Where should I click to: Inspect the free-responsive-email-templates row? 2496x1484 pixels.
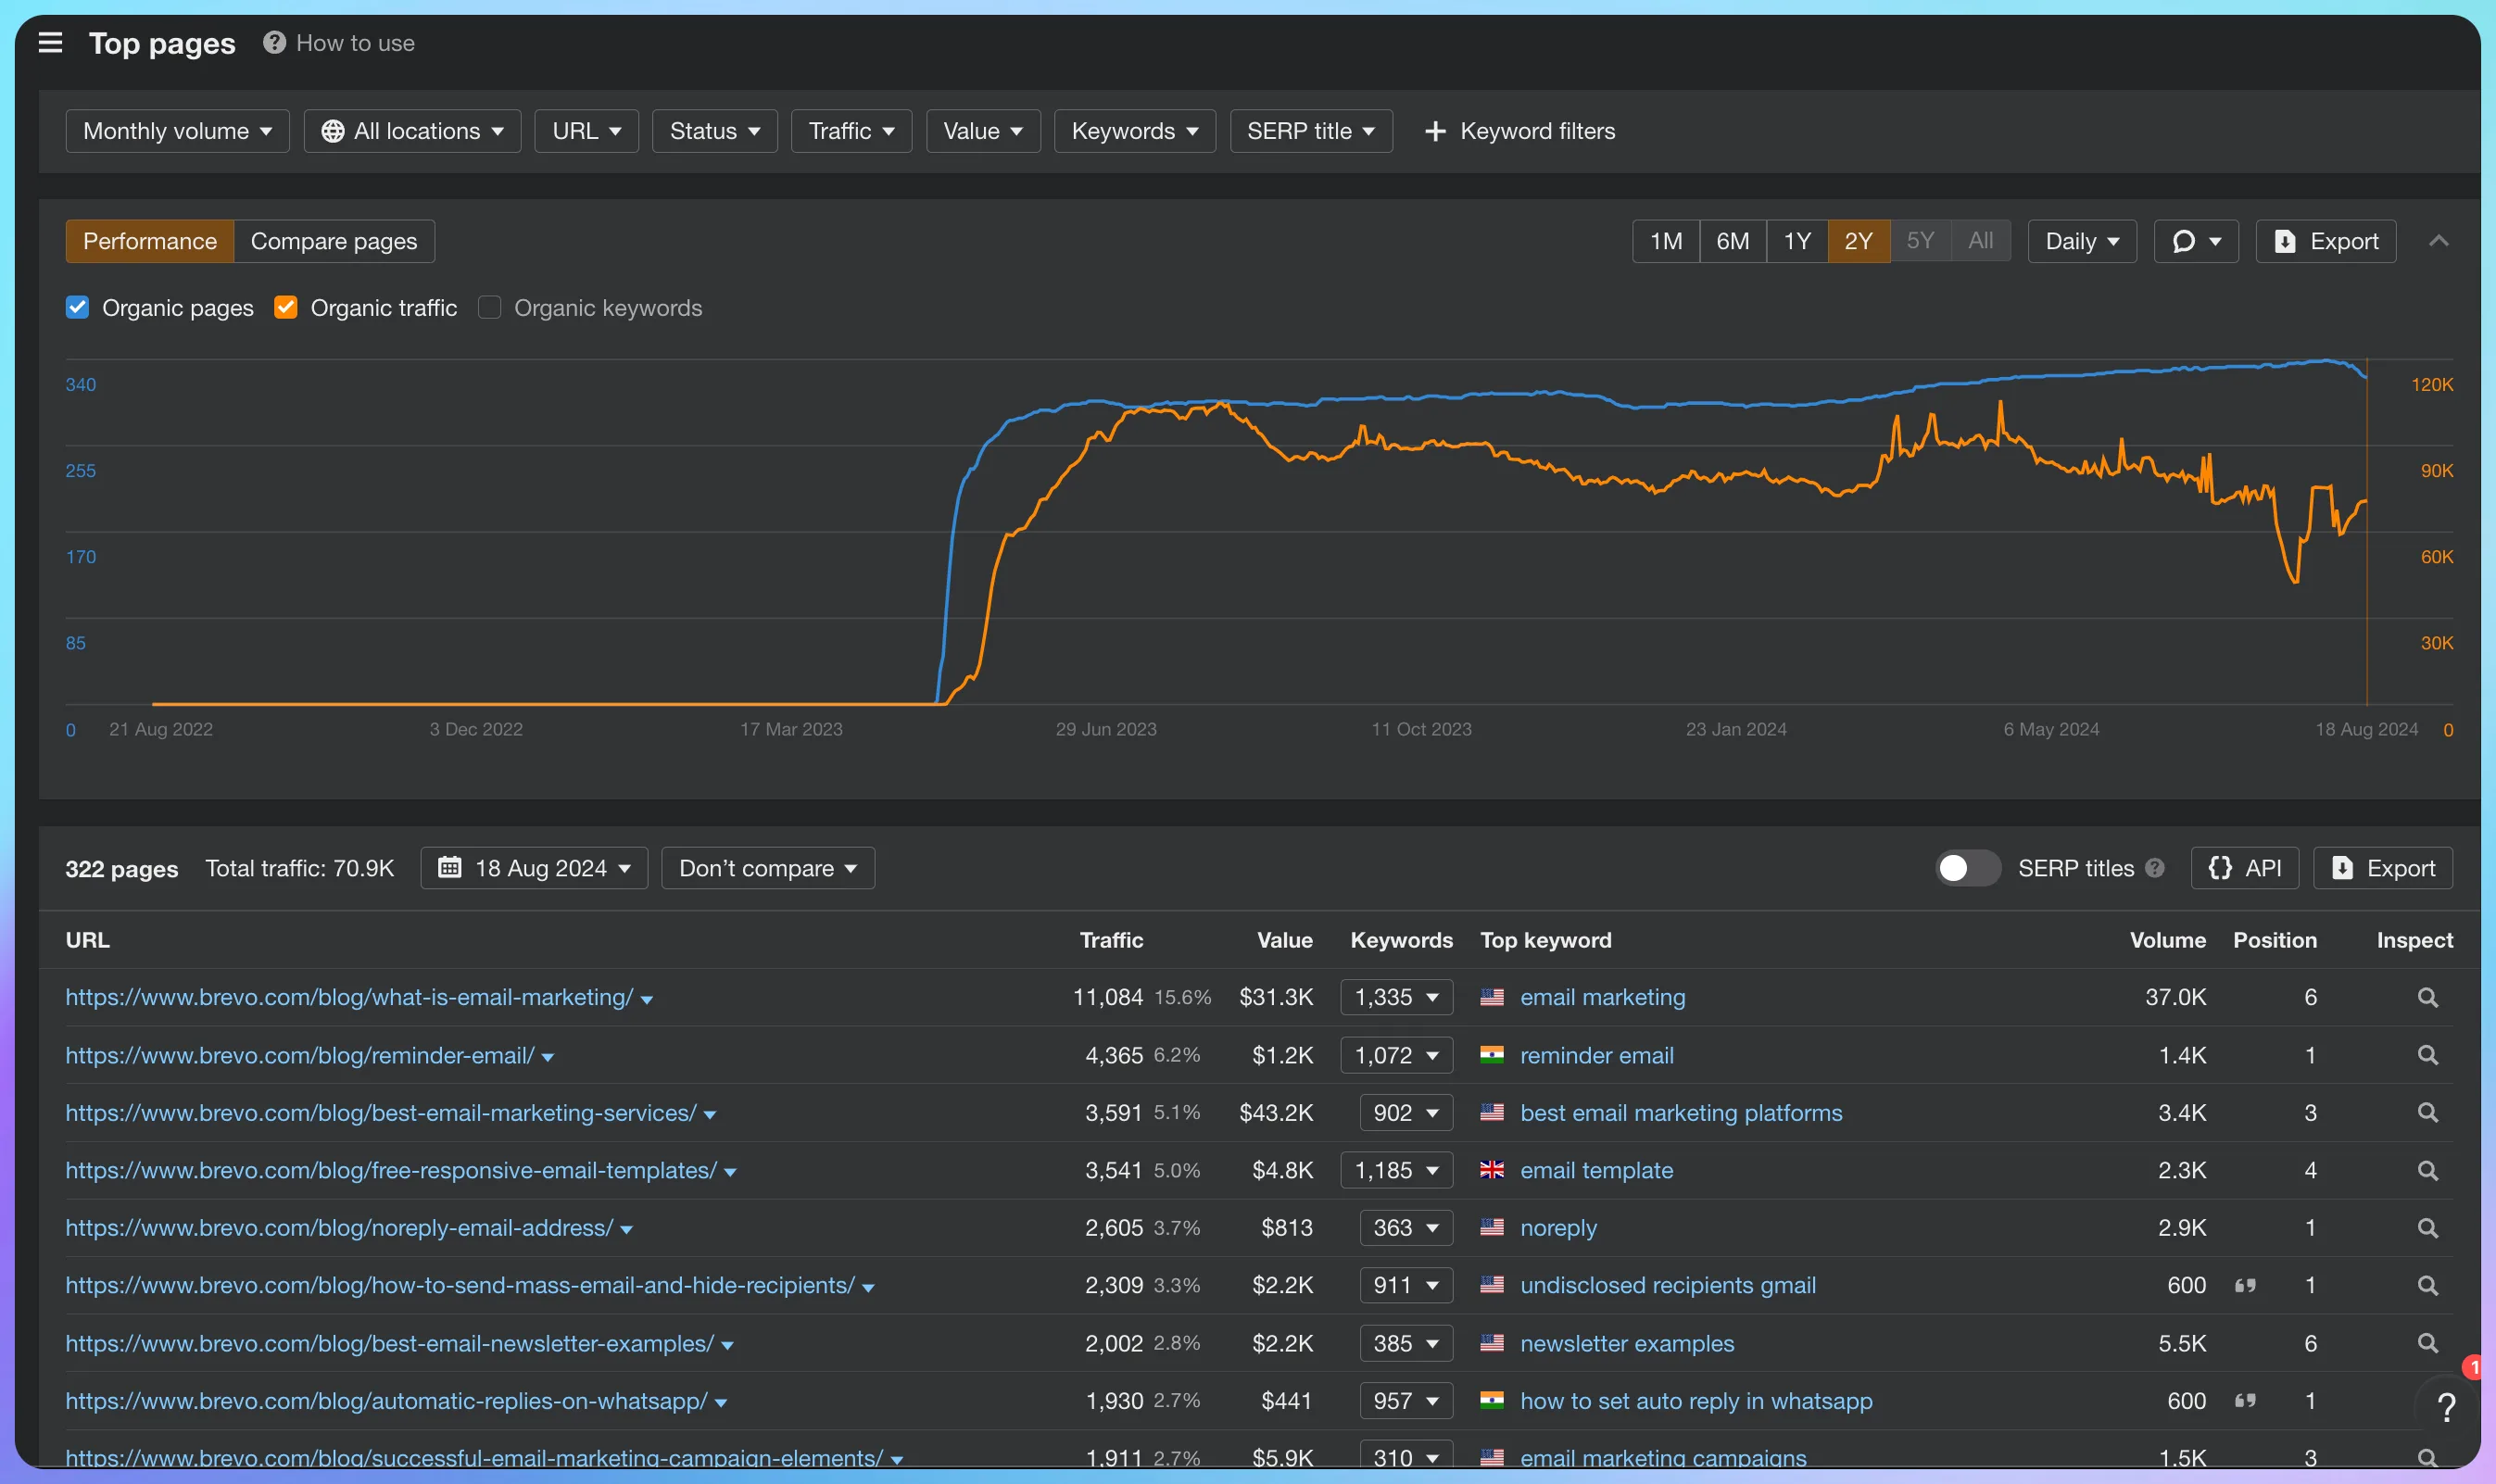pos(2427,1170)
